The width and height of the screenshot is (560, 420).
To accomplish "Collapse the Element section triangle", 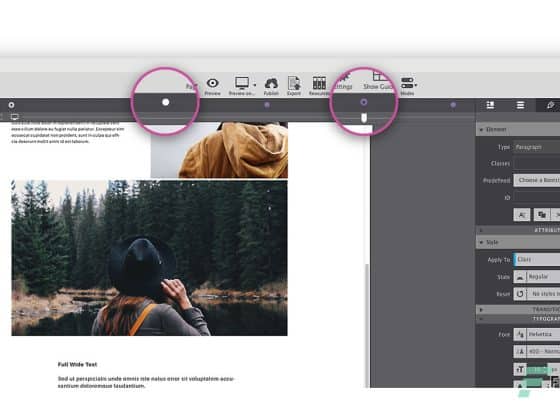I will coord(481,130).
